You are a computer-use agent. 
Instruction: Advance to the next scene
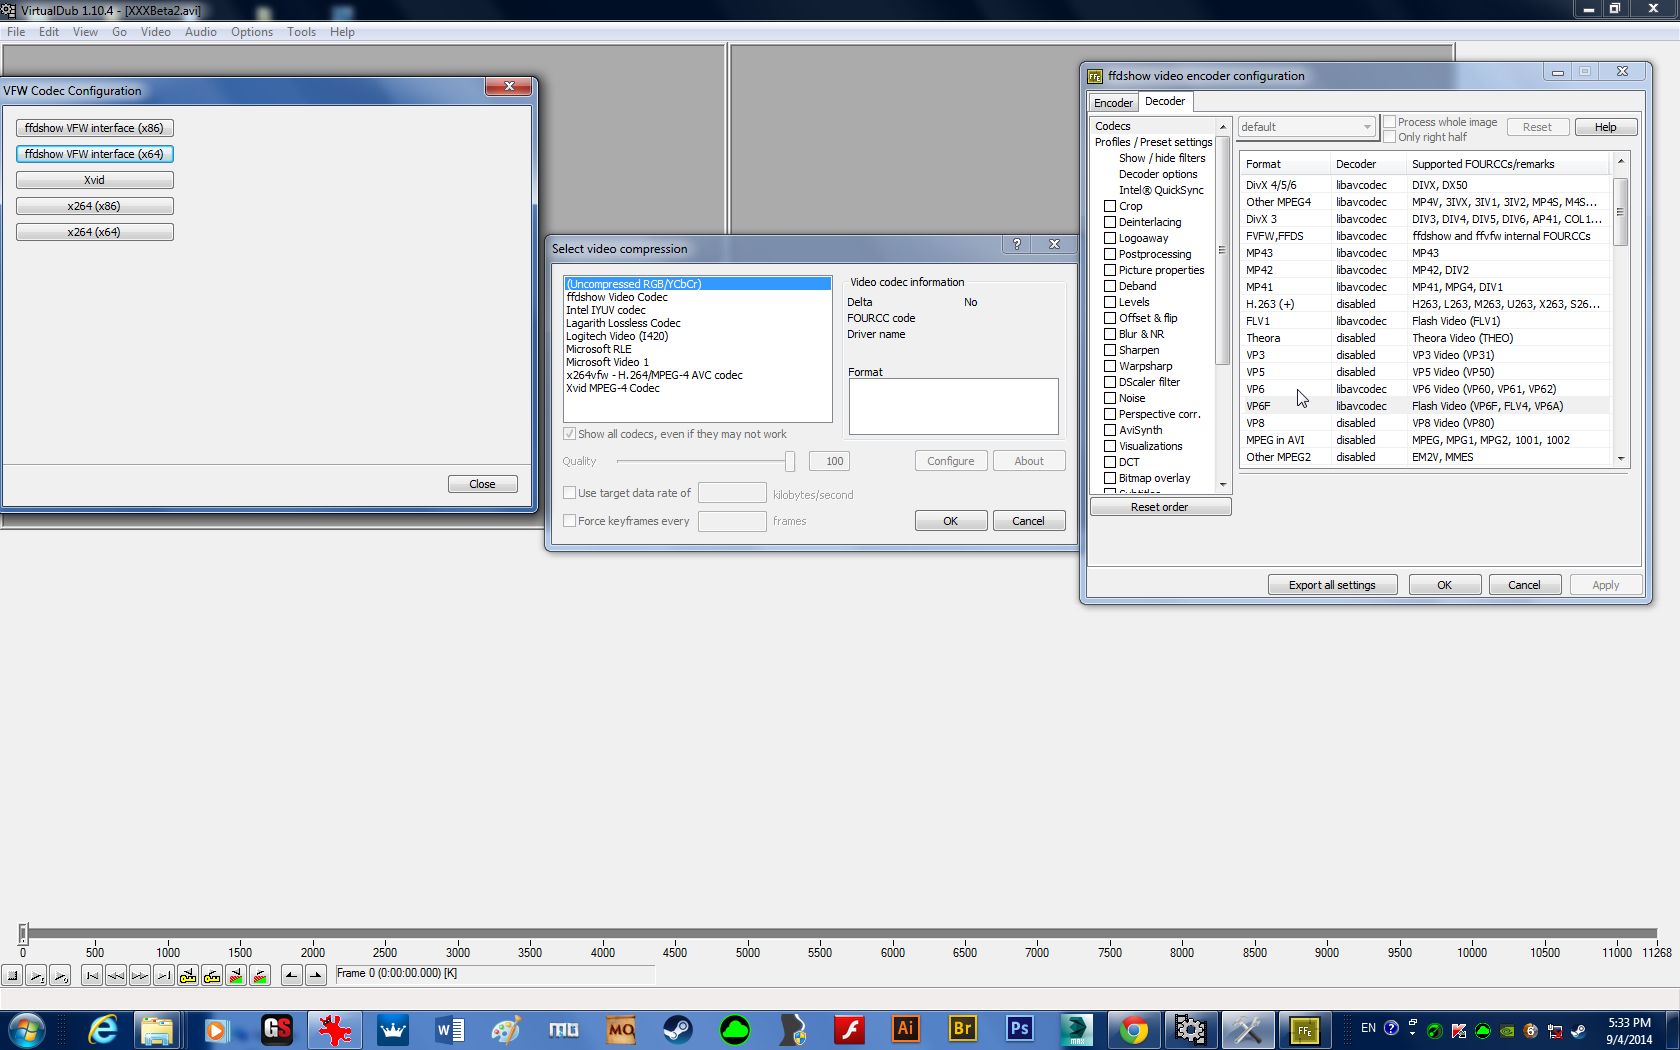[260, 975]
